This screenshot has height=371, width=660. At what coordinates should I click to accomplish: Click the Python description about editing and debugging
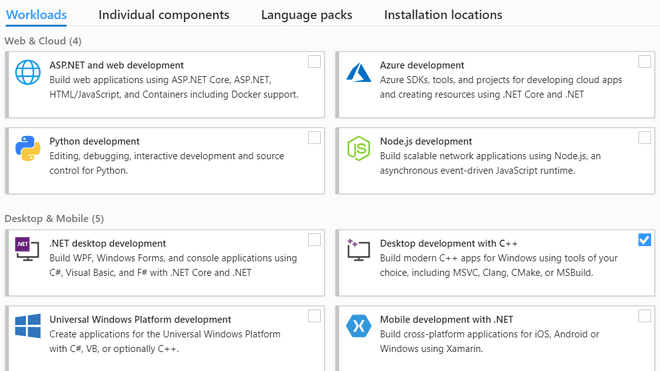coord(167,163)
